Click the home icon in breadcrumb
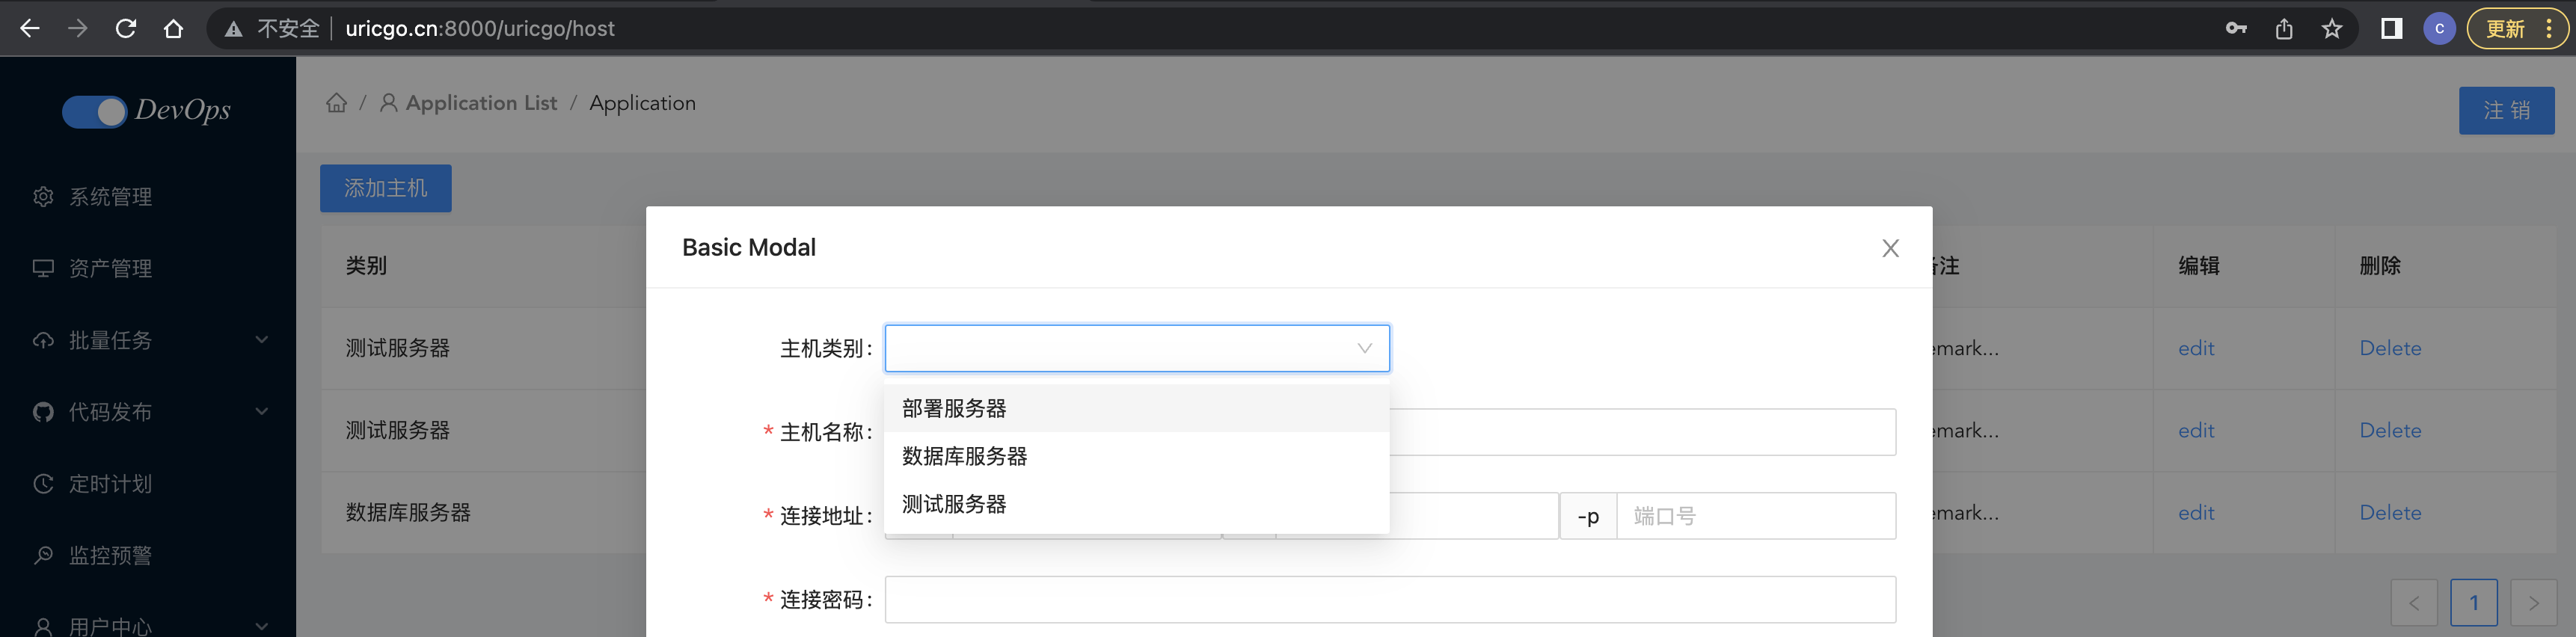Viewport: 2576px width, 637px height. (x=337, y=103)
